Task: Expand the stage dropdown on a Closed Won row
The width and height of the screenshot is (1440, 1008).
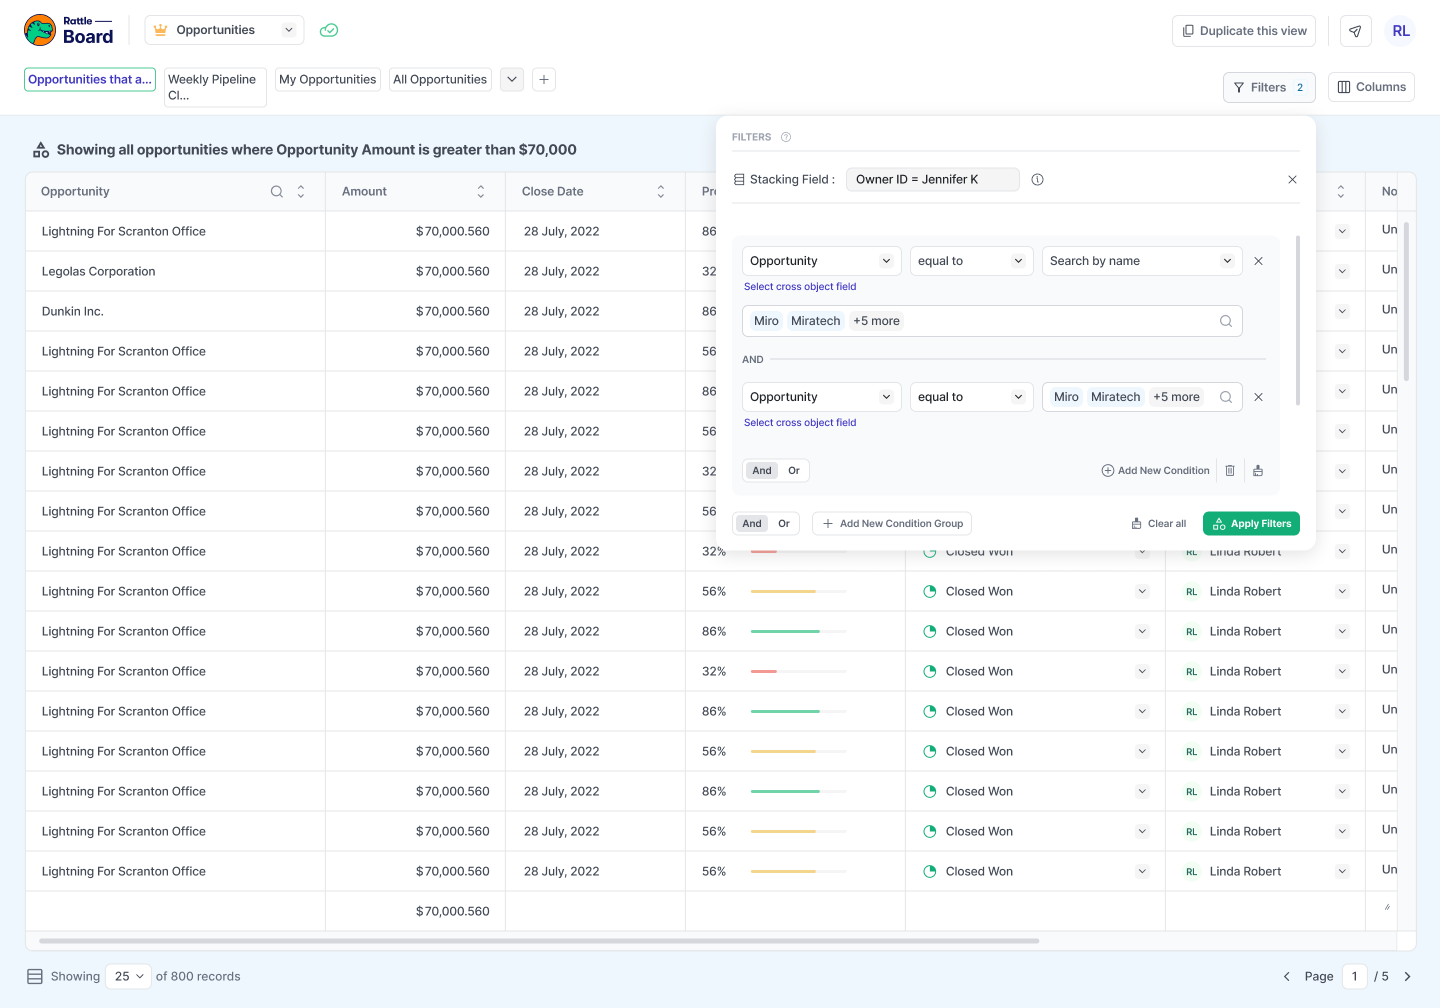Action: point(1142,591)
